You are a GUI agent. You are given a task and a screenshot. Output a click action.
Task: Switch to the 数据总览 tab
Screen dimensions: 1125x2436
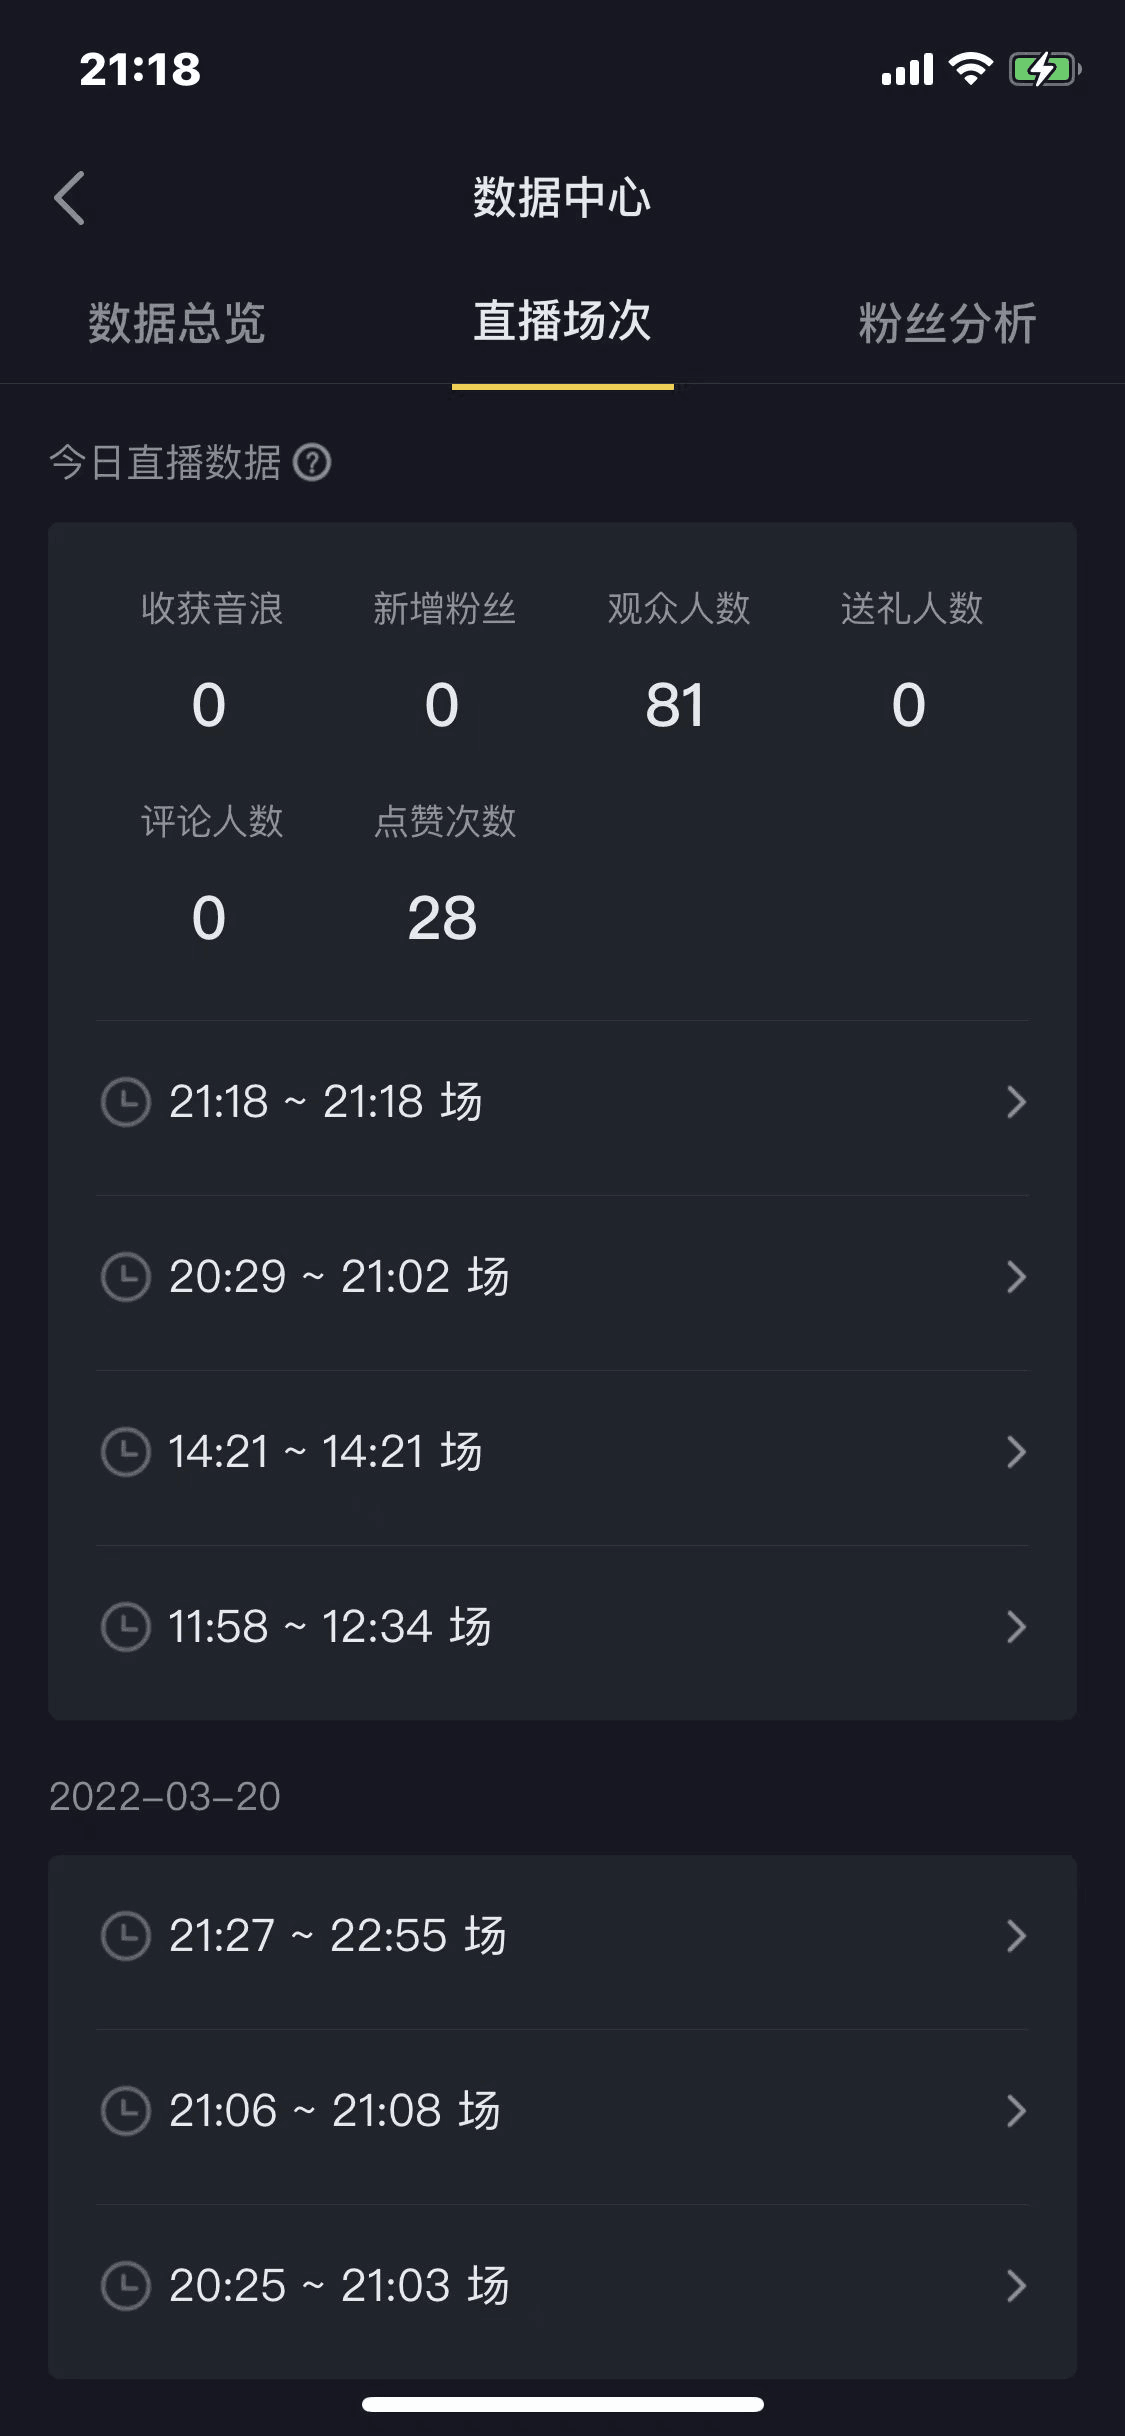(x=177, y=323)
